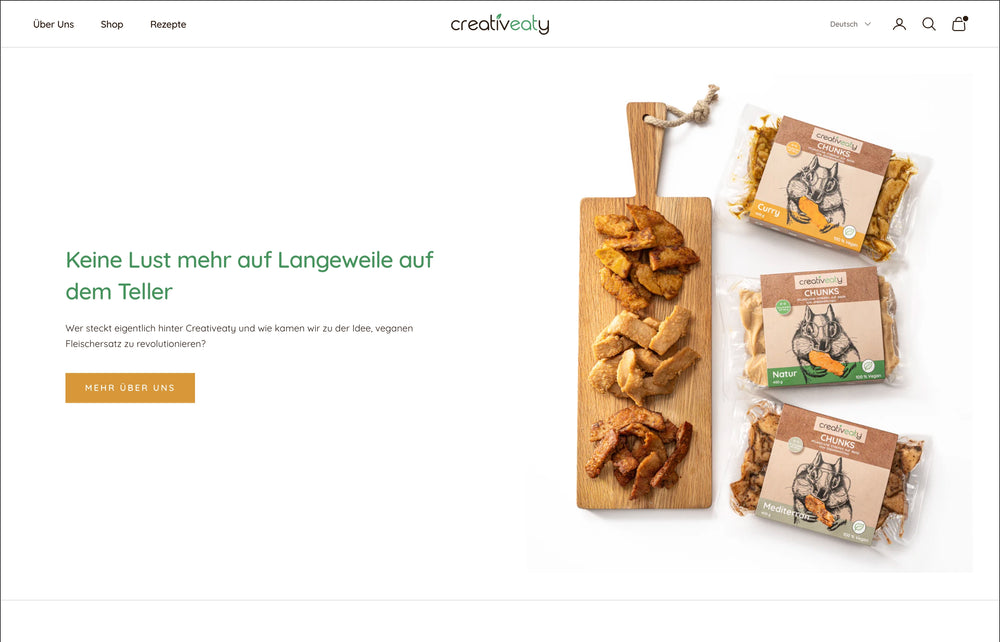Open the Über Uns menu item

click(54, 24)
